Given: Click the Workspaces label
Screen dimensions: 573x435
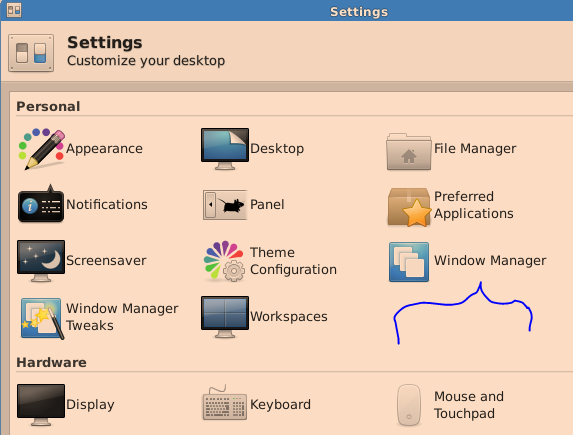Looking at the screenshot, I should pyautogui.click(x=289, y=317).
